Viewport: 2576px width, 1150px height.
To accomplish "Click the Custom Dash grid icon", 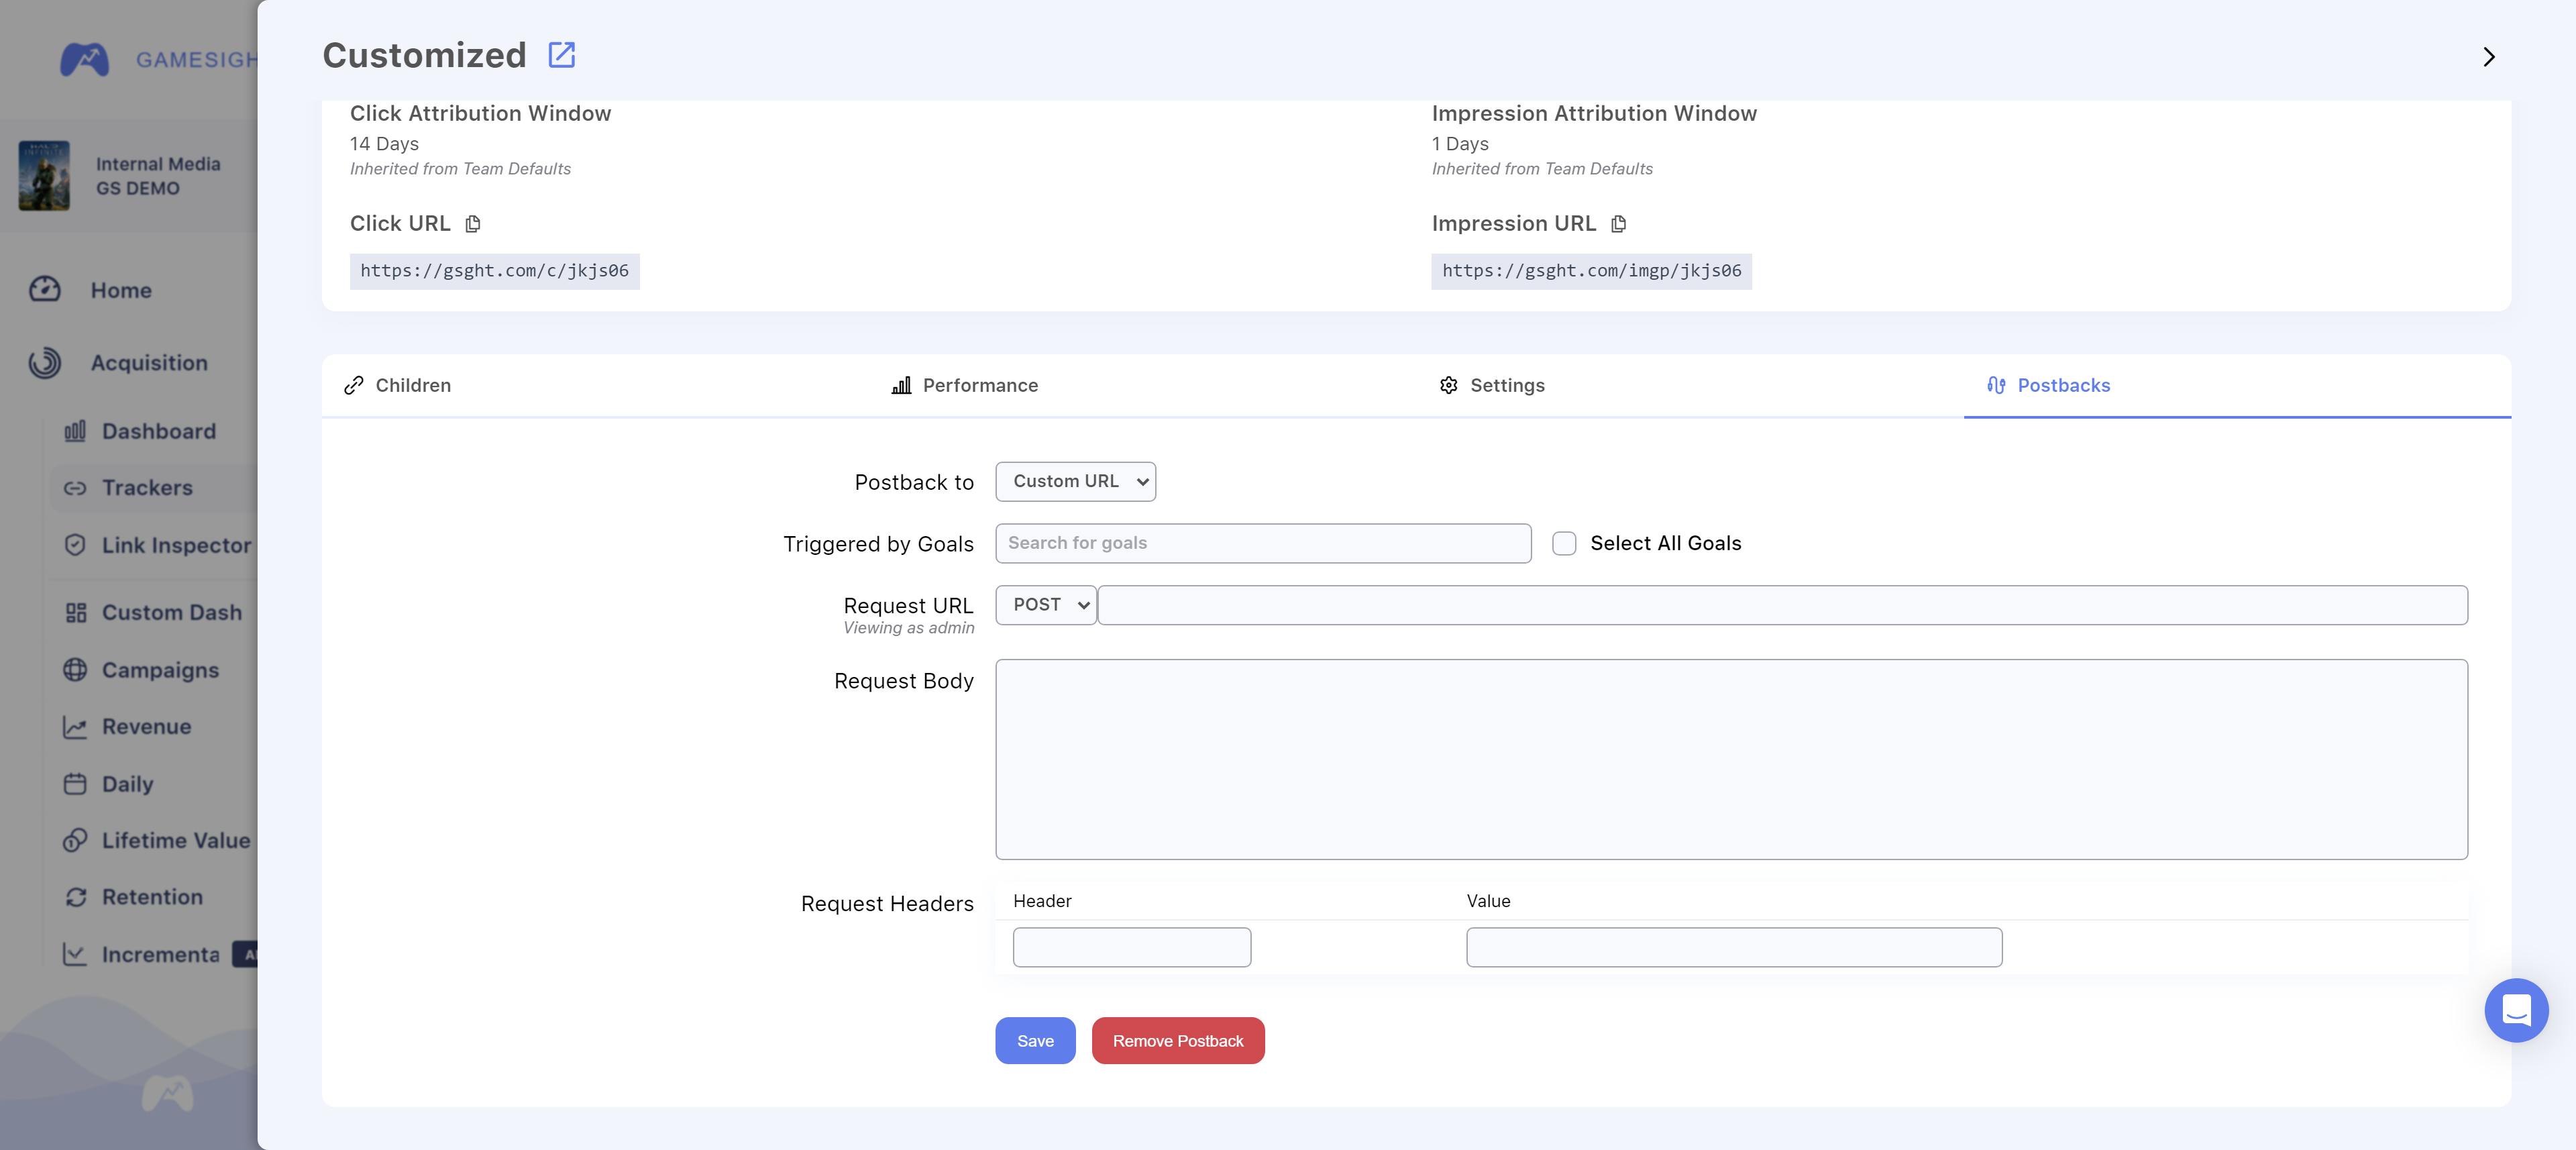I will (x=75, y=612).
